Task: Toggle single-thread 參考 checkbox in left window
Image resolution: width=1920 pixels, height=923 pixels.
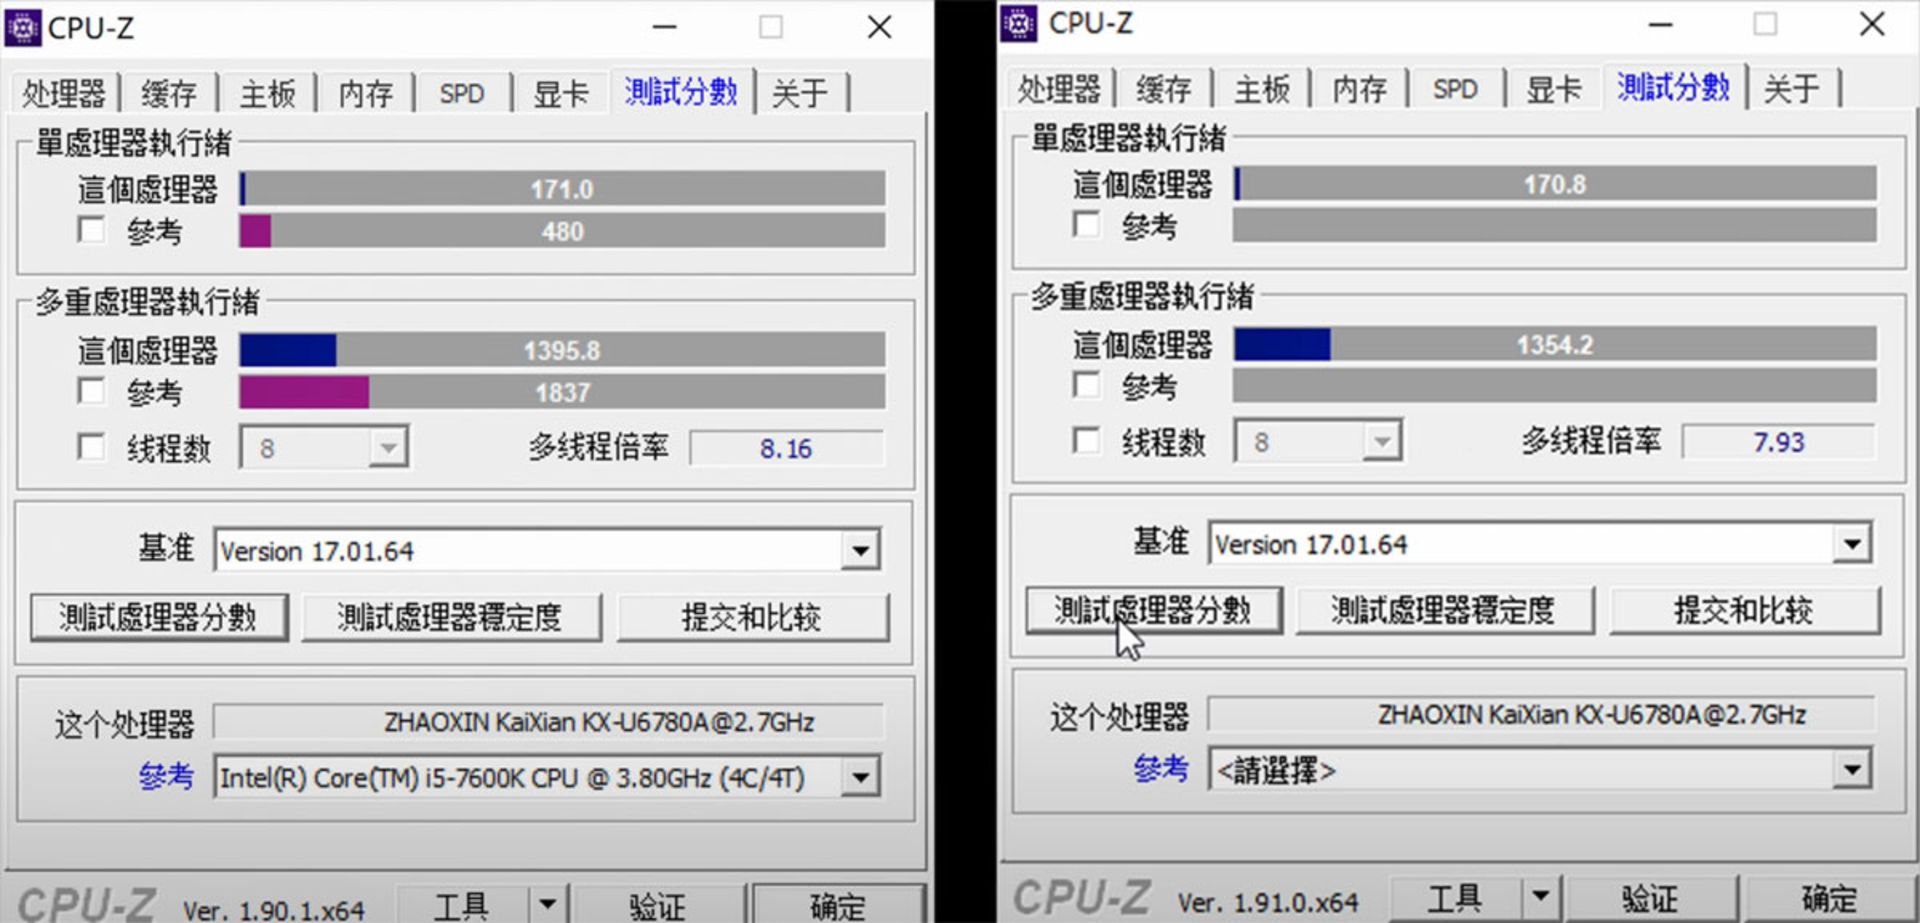Action: (92, 230)
